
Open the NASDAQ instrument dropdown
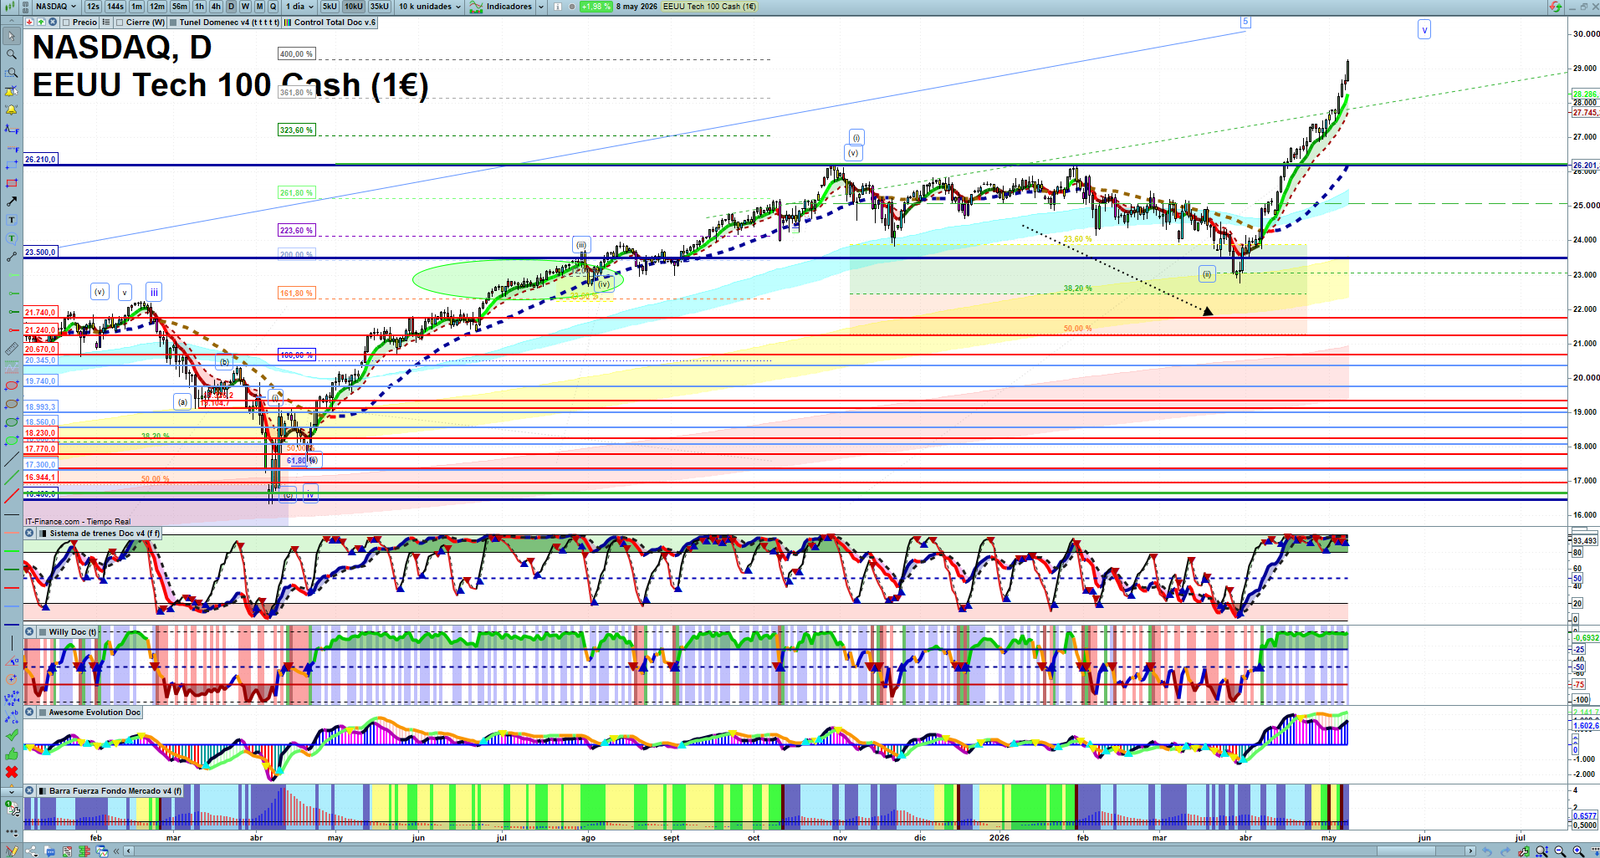[55, 6]
